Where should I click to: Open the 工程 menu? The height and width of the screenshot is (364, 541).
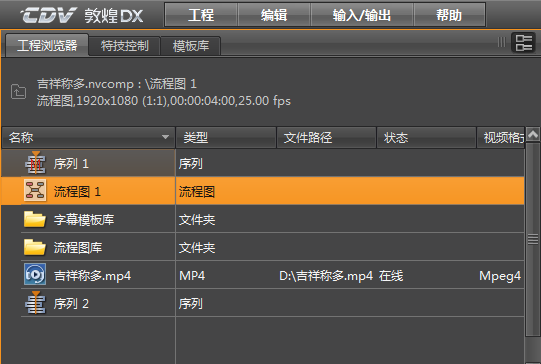pyautogui.click(x=201, y=15)
